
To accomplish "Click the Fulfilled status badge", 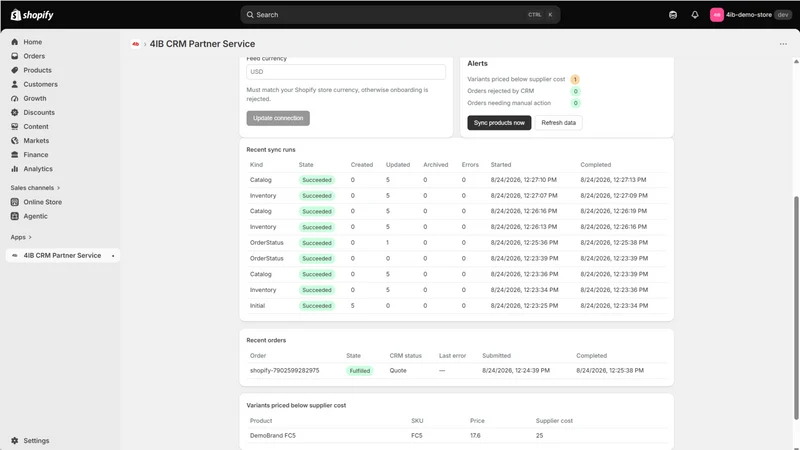I will [x=360, y=371].
